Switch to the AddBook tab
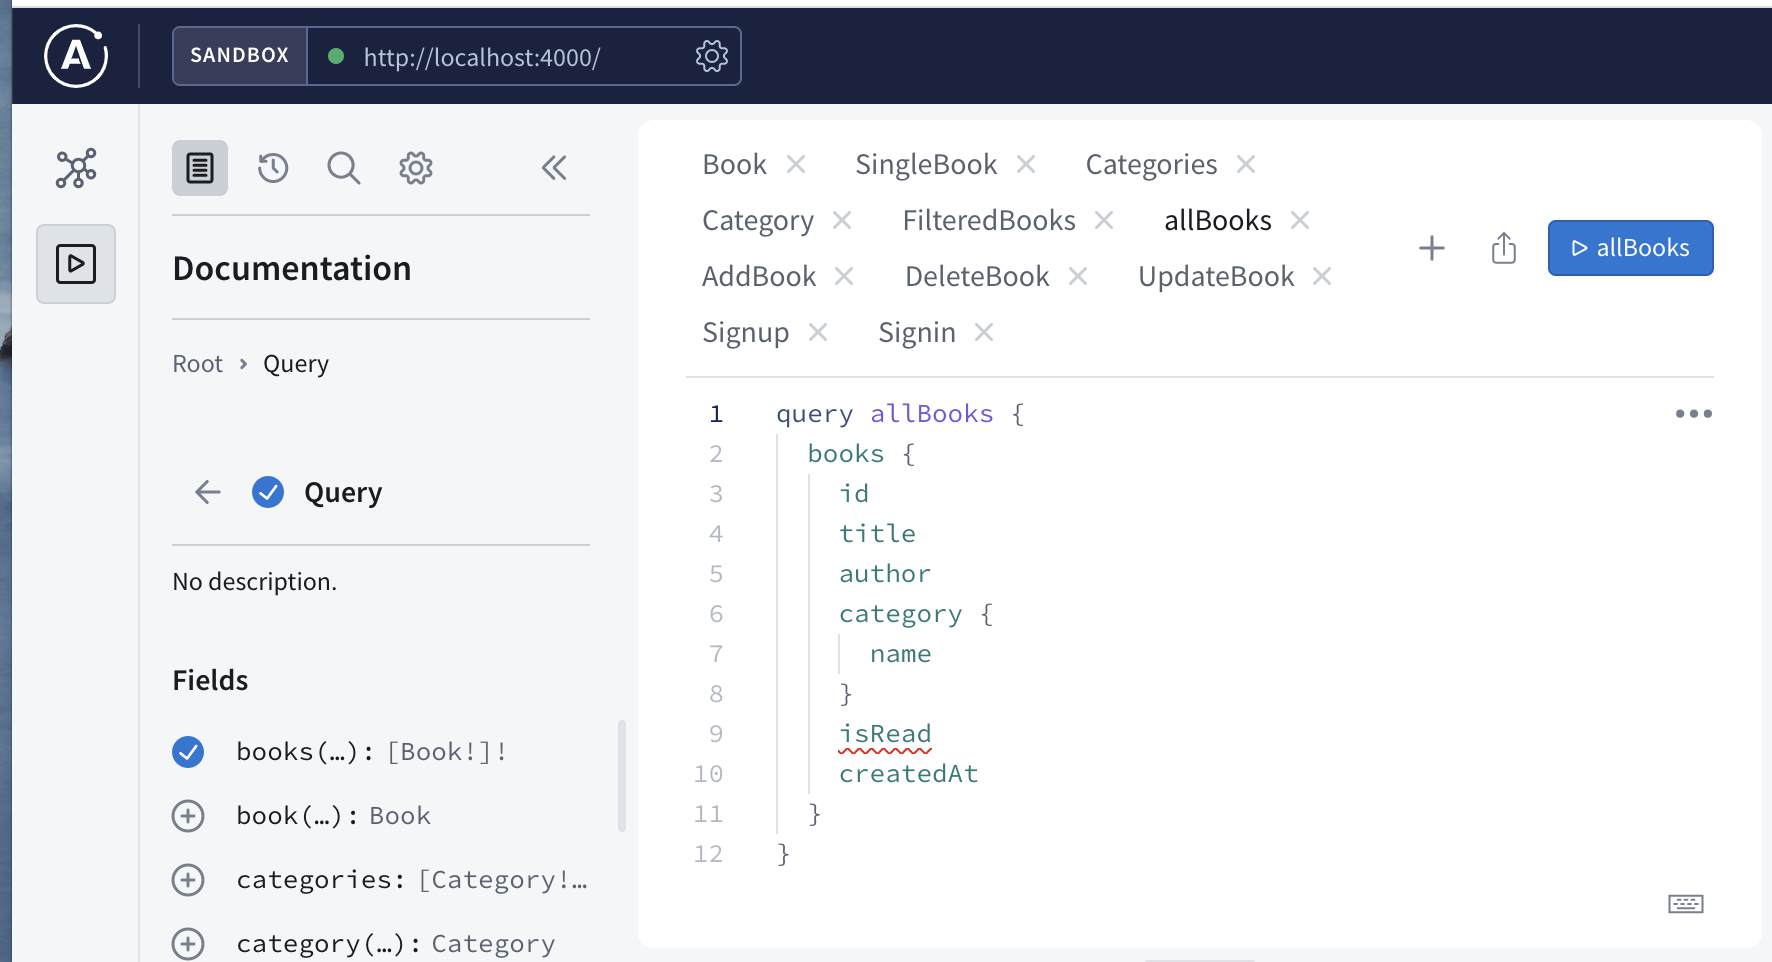The height and width of the screenshot is (962, 1772). (x=759, y=276)
